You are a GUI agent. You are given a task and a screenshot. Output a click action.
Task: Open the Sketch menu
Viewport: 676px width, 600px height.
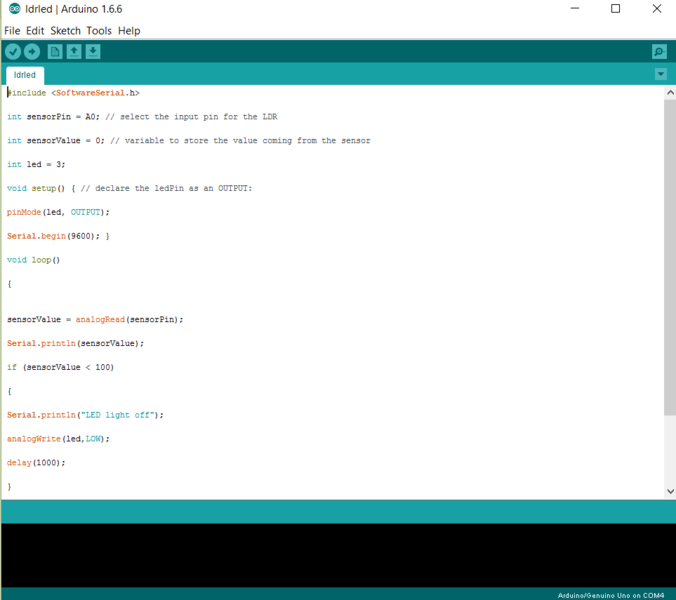[66, 31]
